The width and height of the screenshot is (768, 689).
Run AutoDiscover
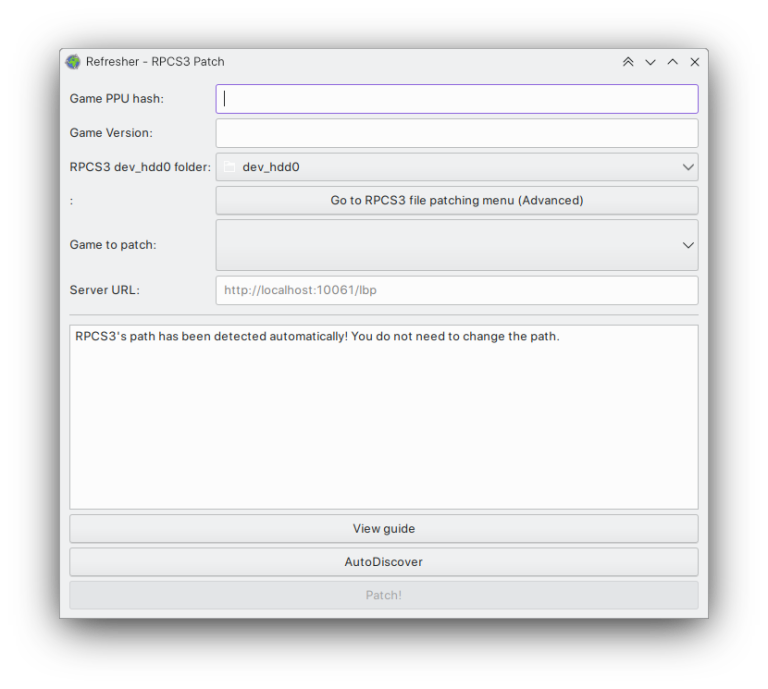(x=384, y=562)
